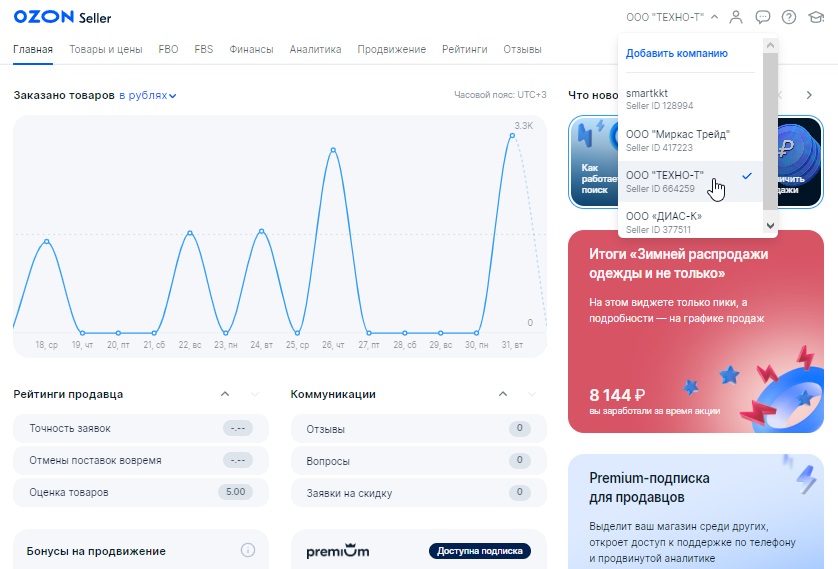Click the 8 144 ₽ earned amount

(x=617, y=395)
